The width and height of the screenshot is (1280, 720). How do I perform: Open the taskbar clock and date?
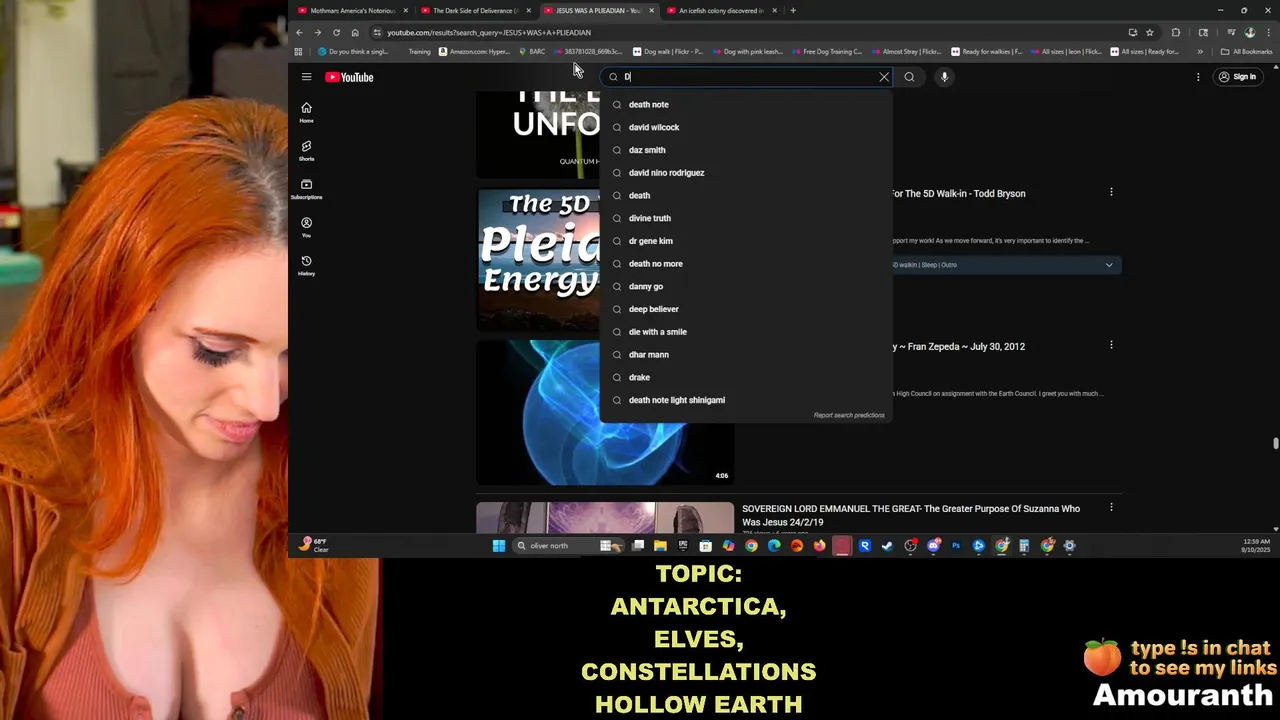coord(1257,546)
